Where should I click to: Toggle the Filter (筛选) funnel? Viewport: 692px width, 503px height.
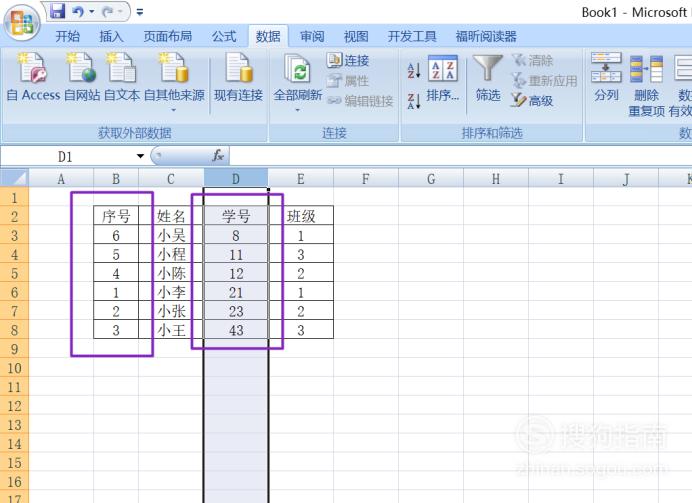pos(488,79)
